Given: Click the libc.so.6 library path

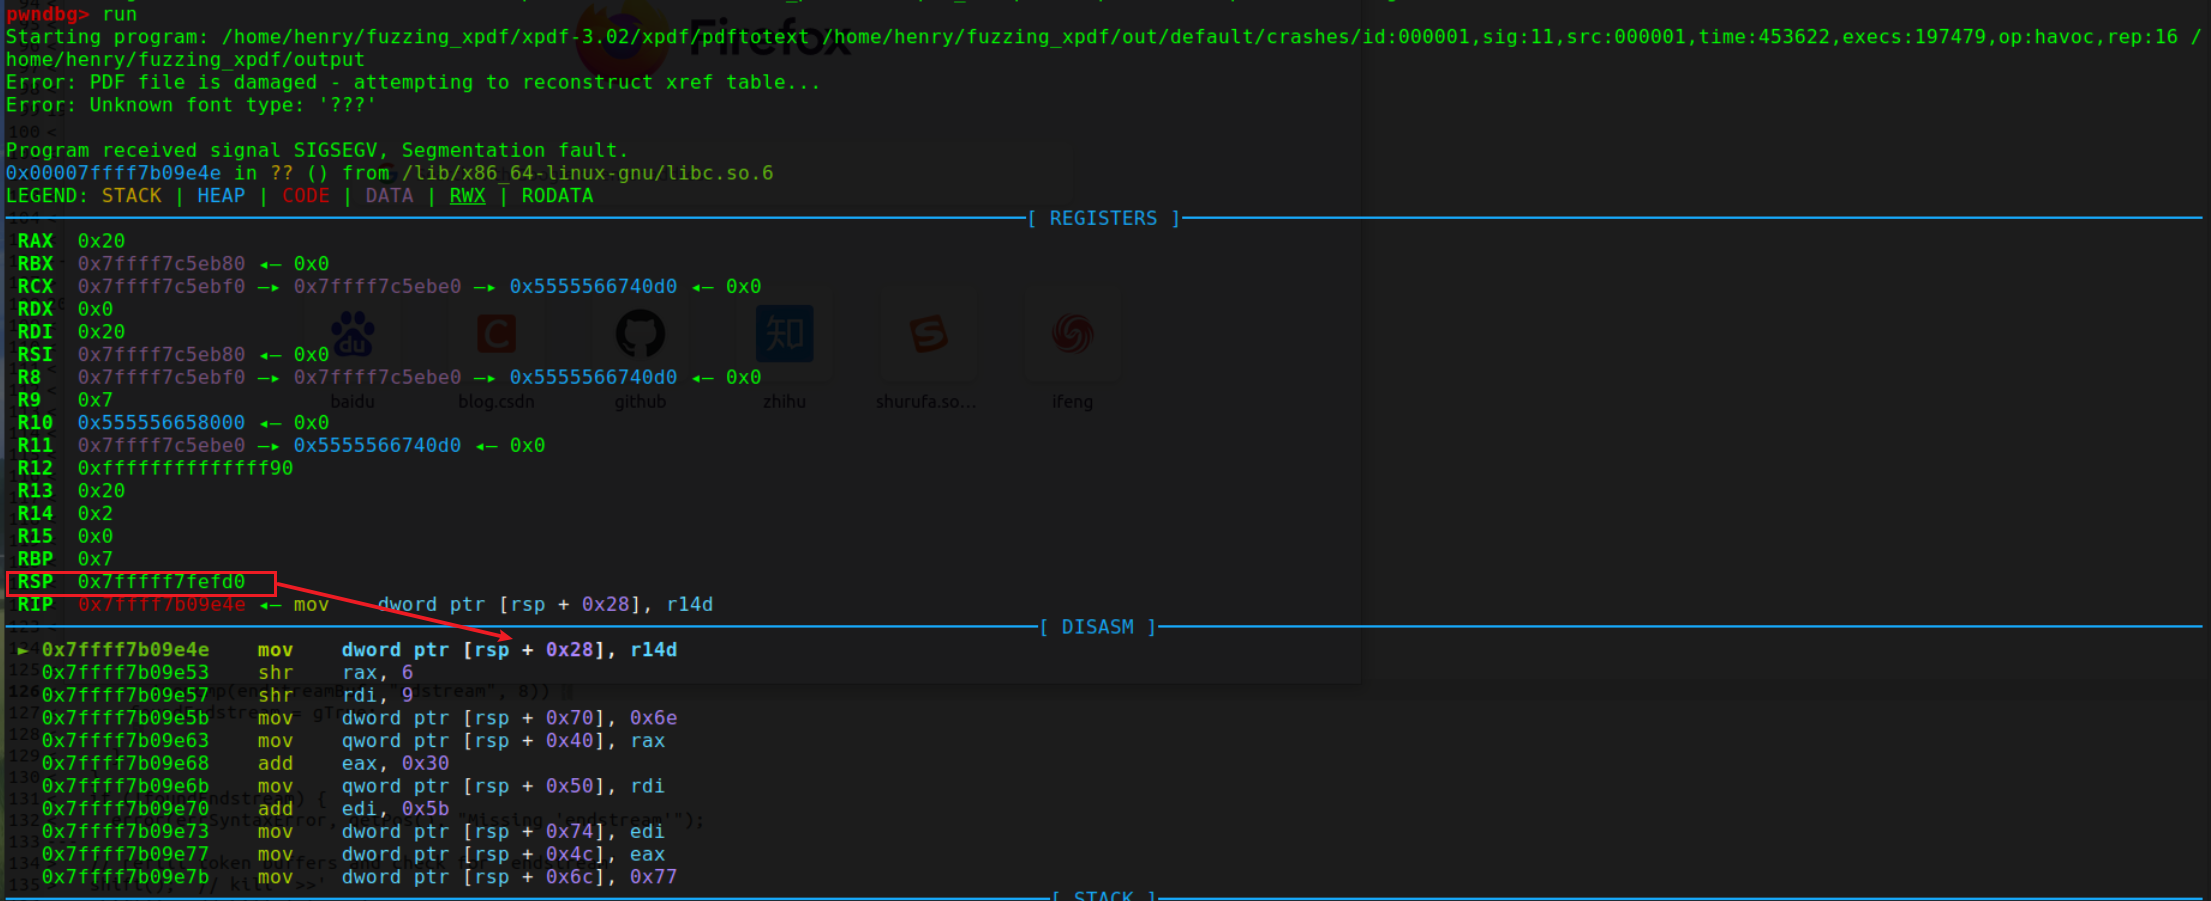Looking at the screenshot, I should pyautogui.click(x=587, y=173).
